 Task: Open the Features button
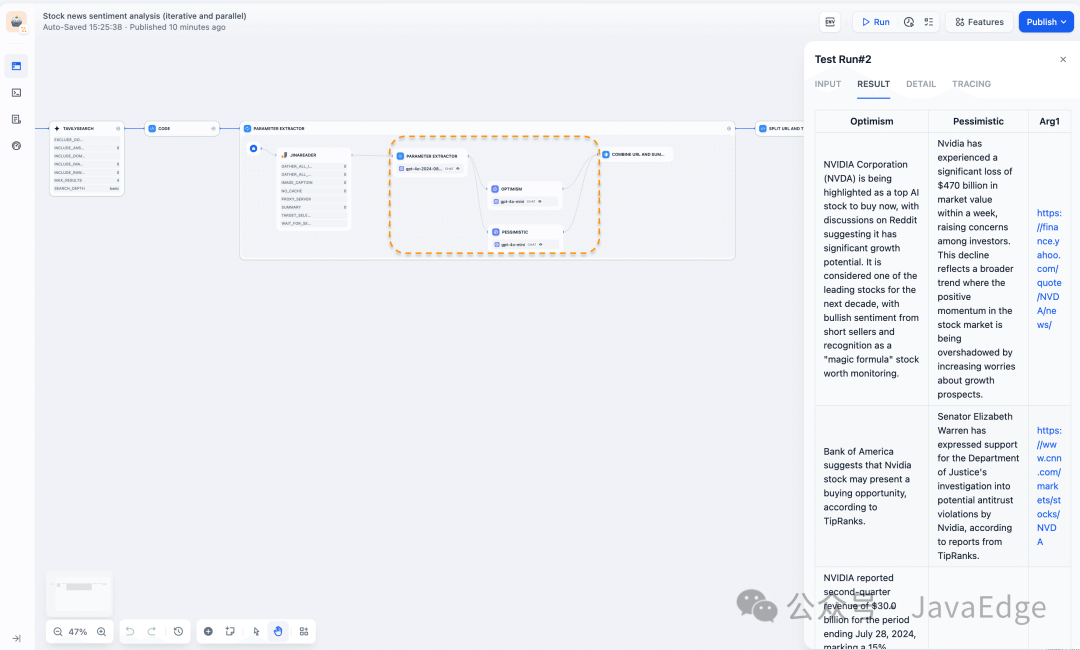point(979,22)
